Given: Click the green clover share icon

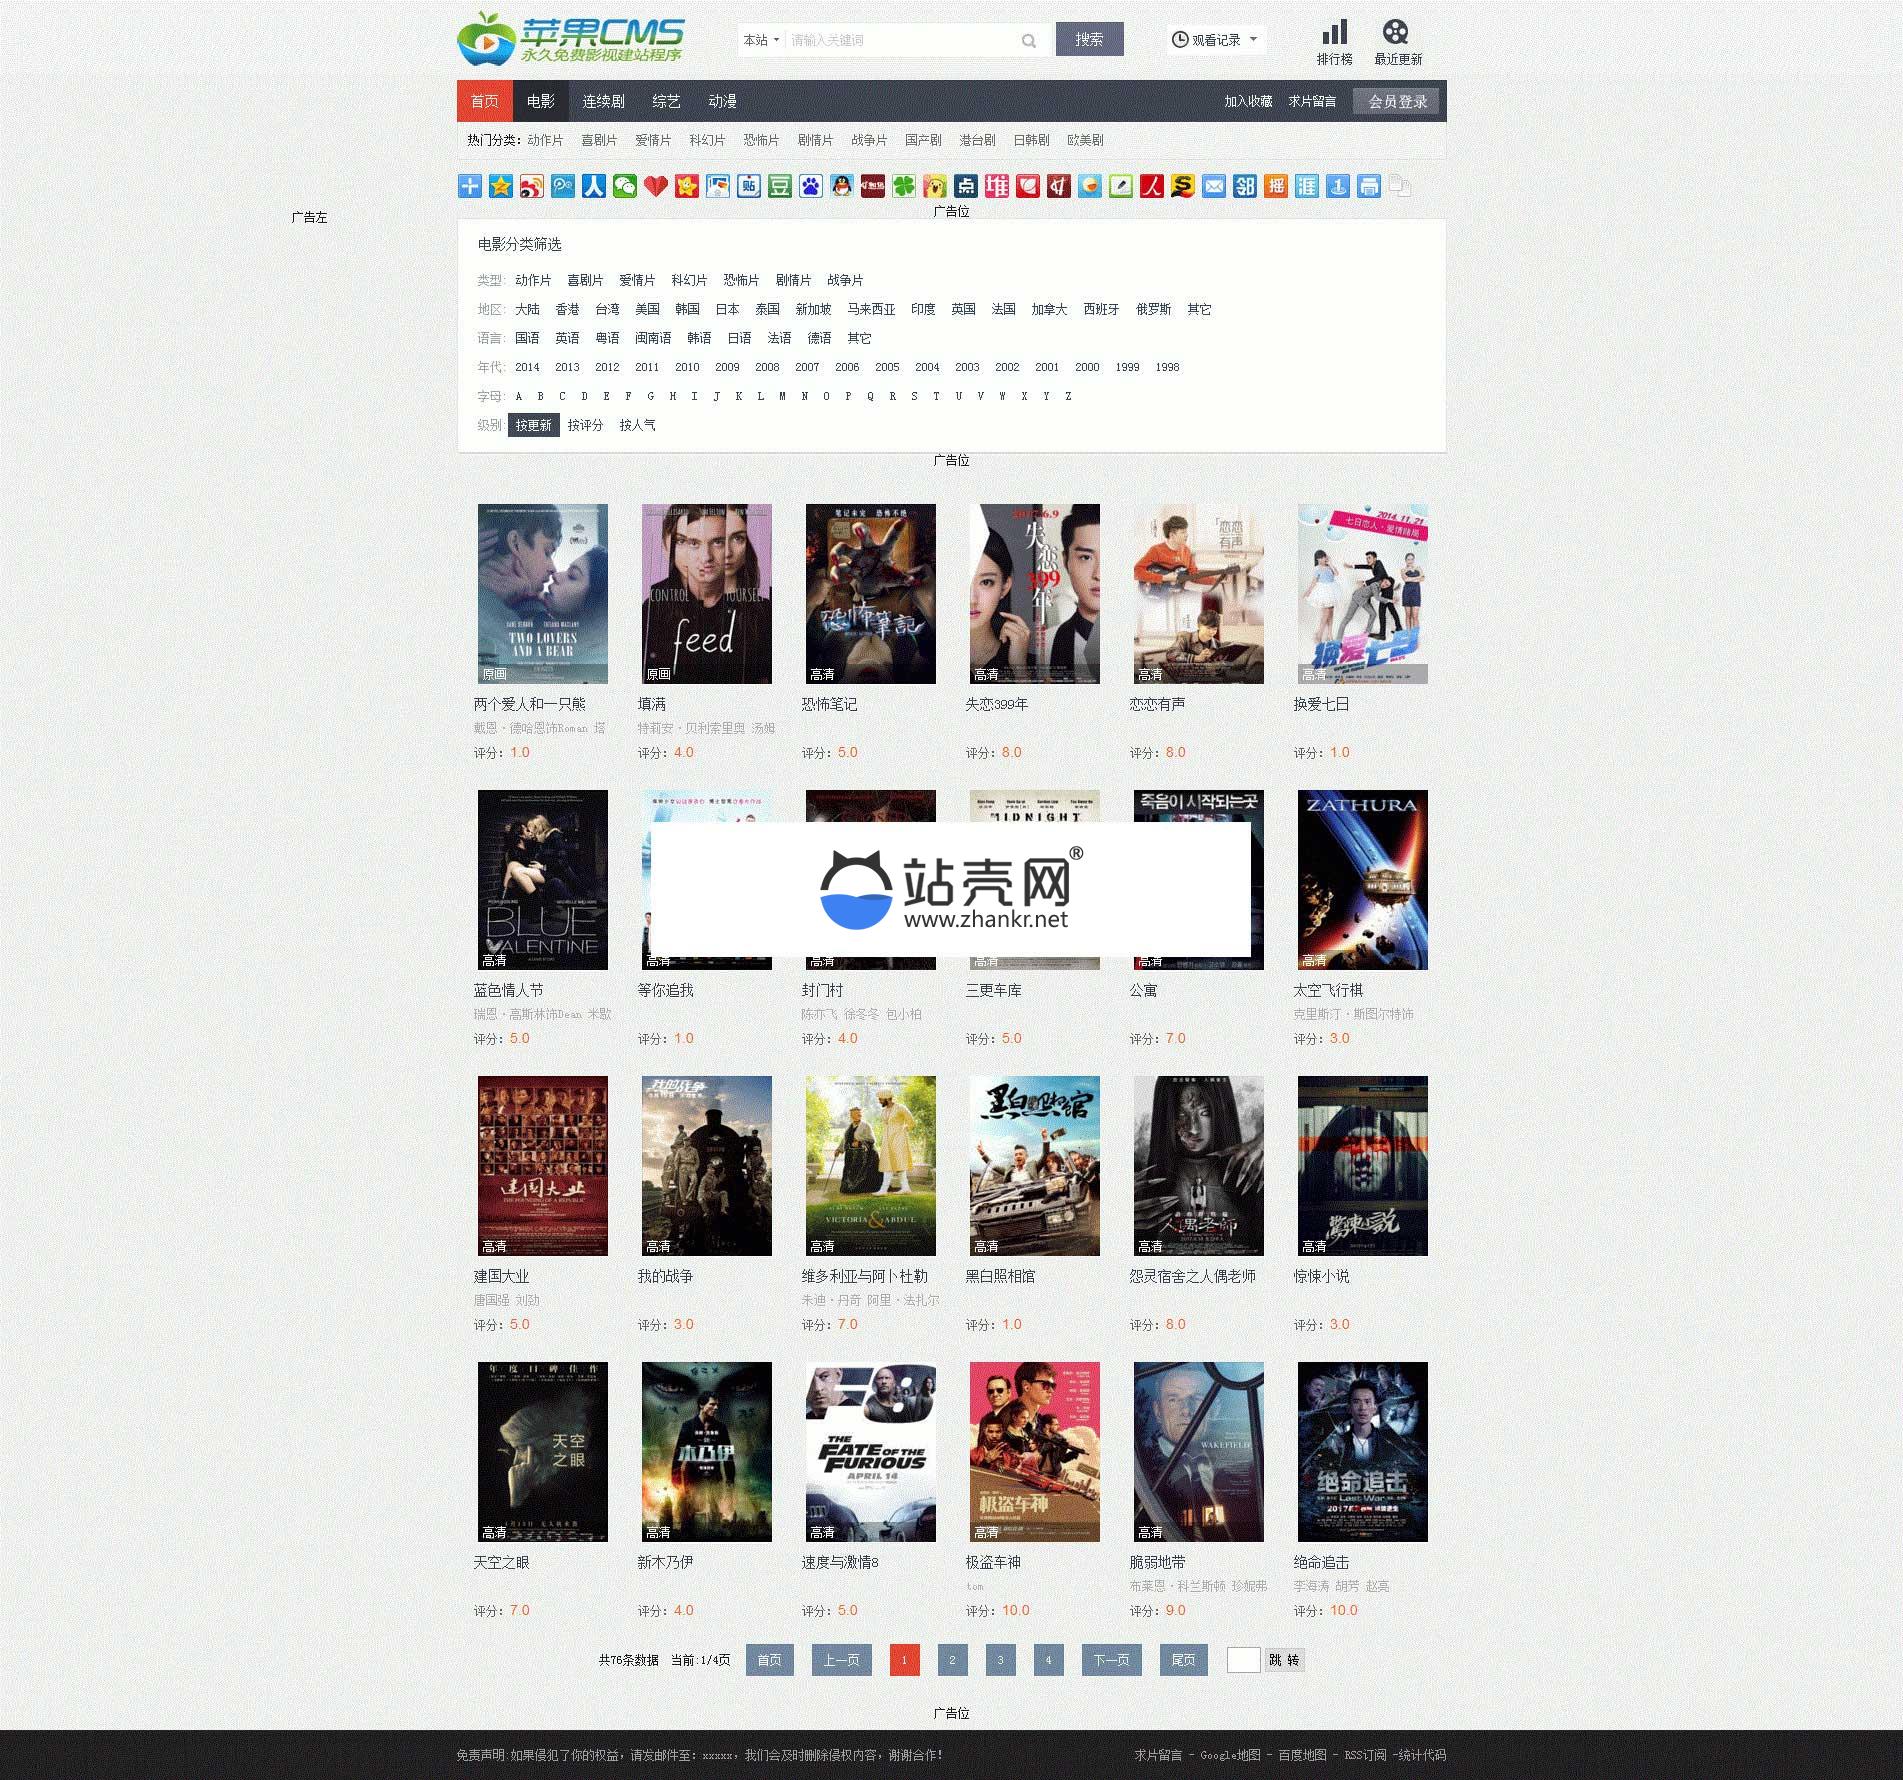Looking at the screenshot, I should click(x=903, y=186).
